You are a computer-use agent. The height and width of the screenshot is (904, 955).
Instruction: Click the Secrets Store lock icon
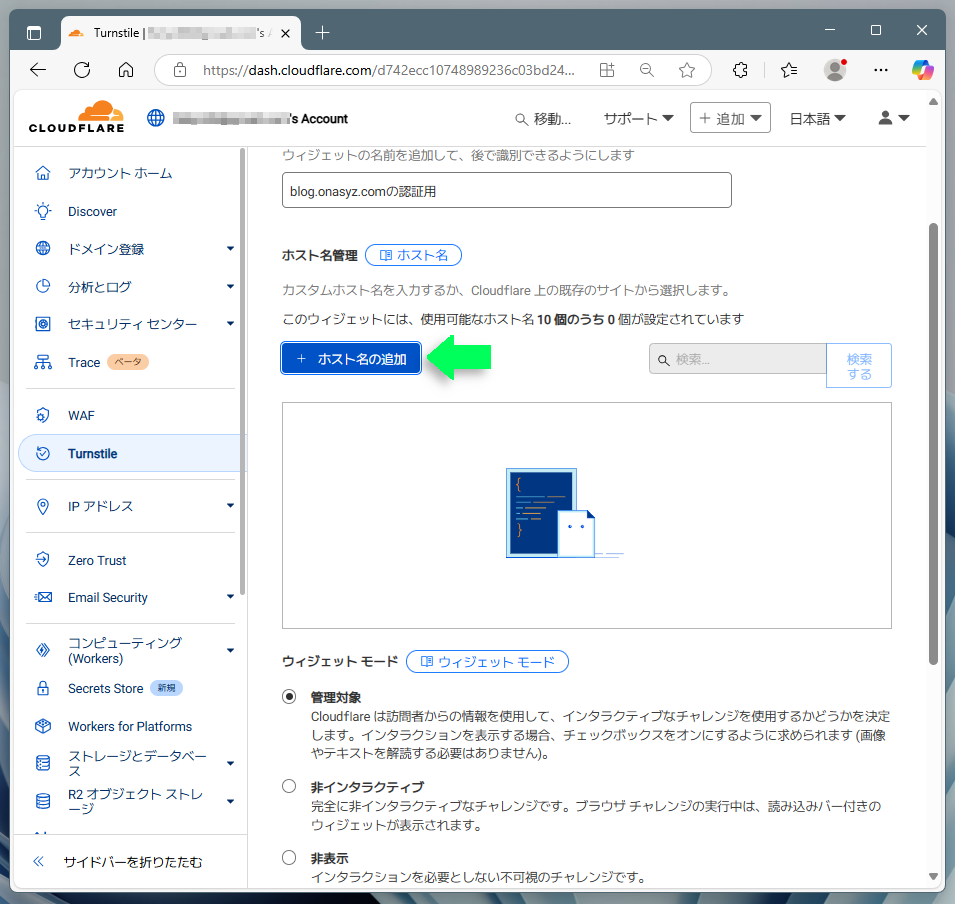coord(43,688)
